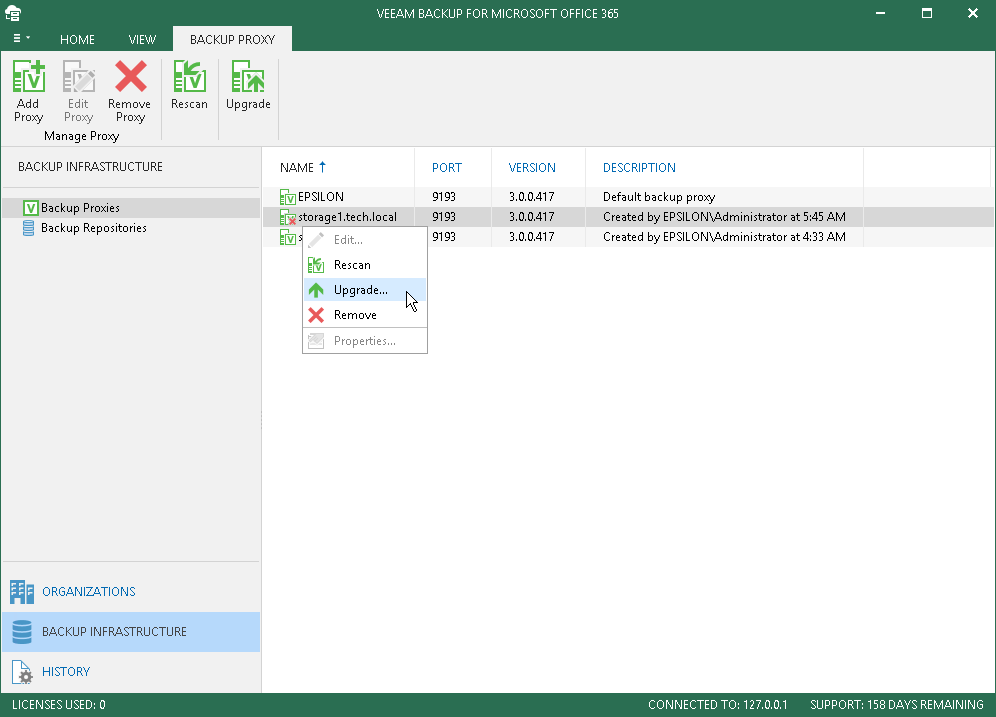Image resolution: width=996 pixels, height=717 pixels.
Task: Click the Veeam application icon in title bar
Action: [x=13, y=13]
